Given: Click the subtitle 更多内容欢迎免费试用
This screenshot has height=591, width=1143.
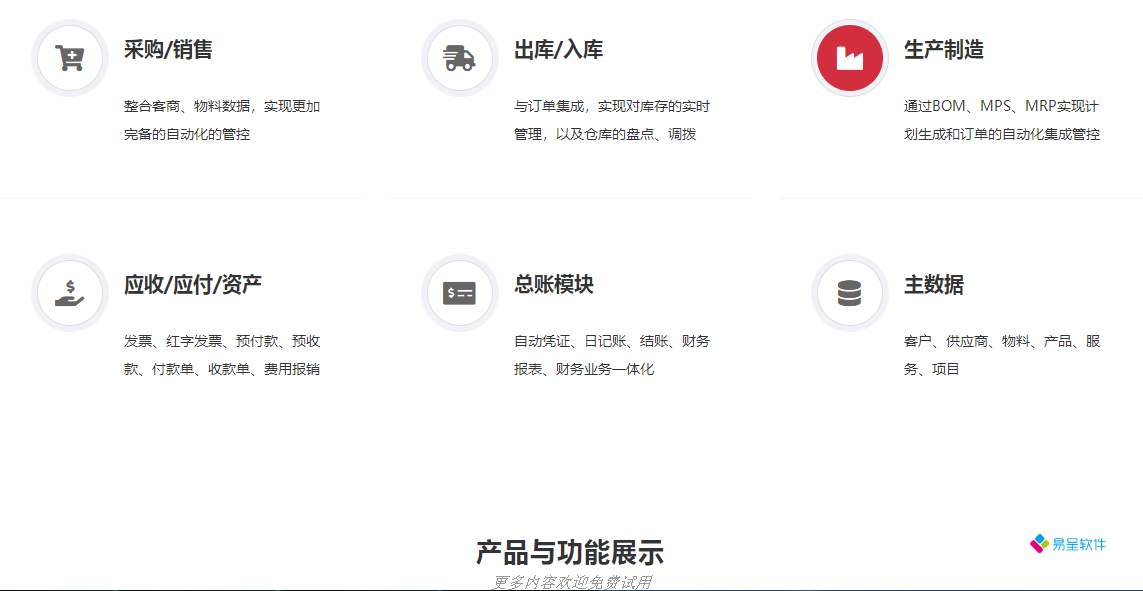Looking at the screenshot, I should click(x=572, y=583).
